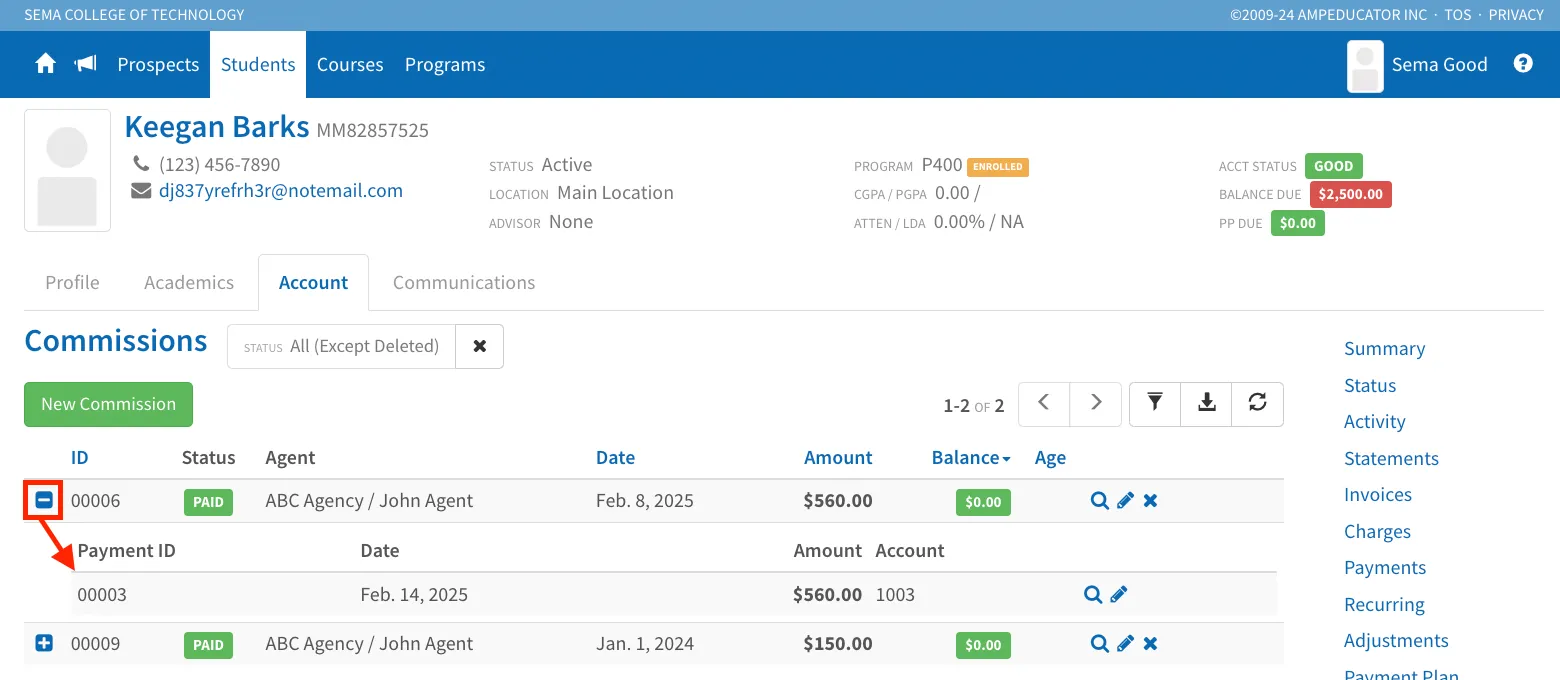Open the filter funnel button

[x=1155, y=402]
